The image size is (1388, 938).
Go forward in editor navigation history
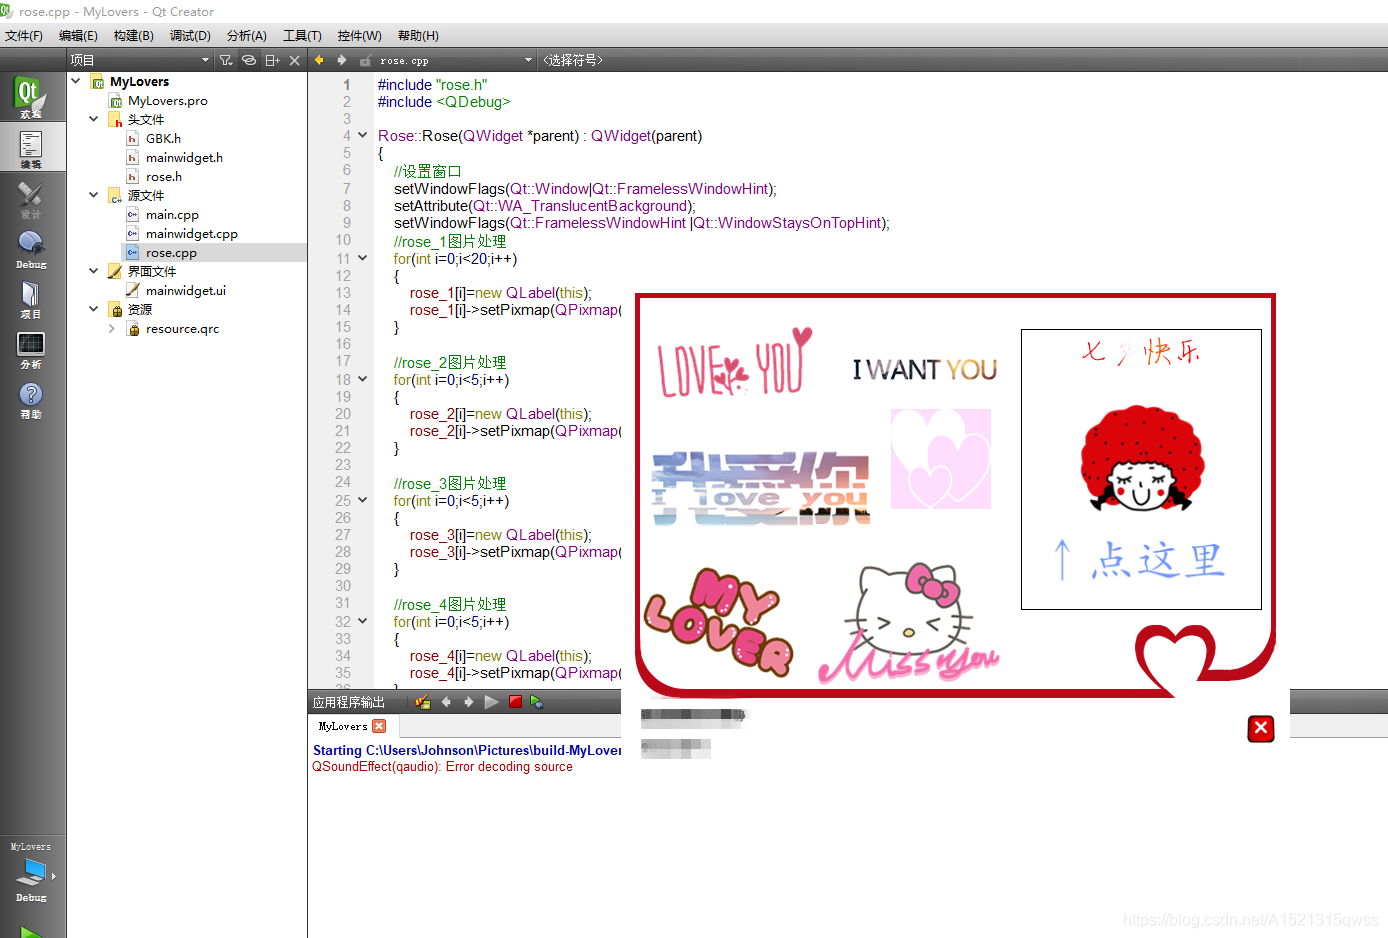tap(342, 60)
